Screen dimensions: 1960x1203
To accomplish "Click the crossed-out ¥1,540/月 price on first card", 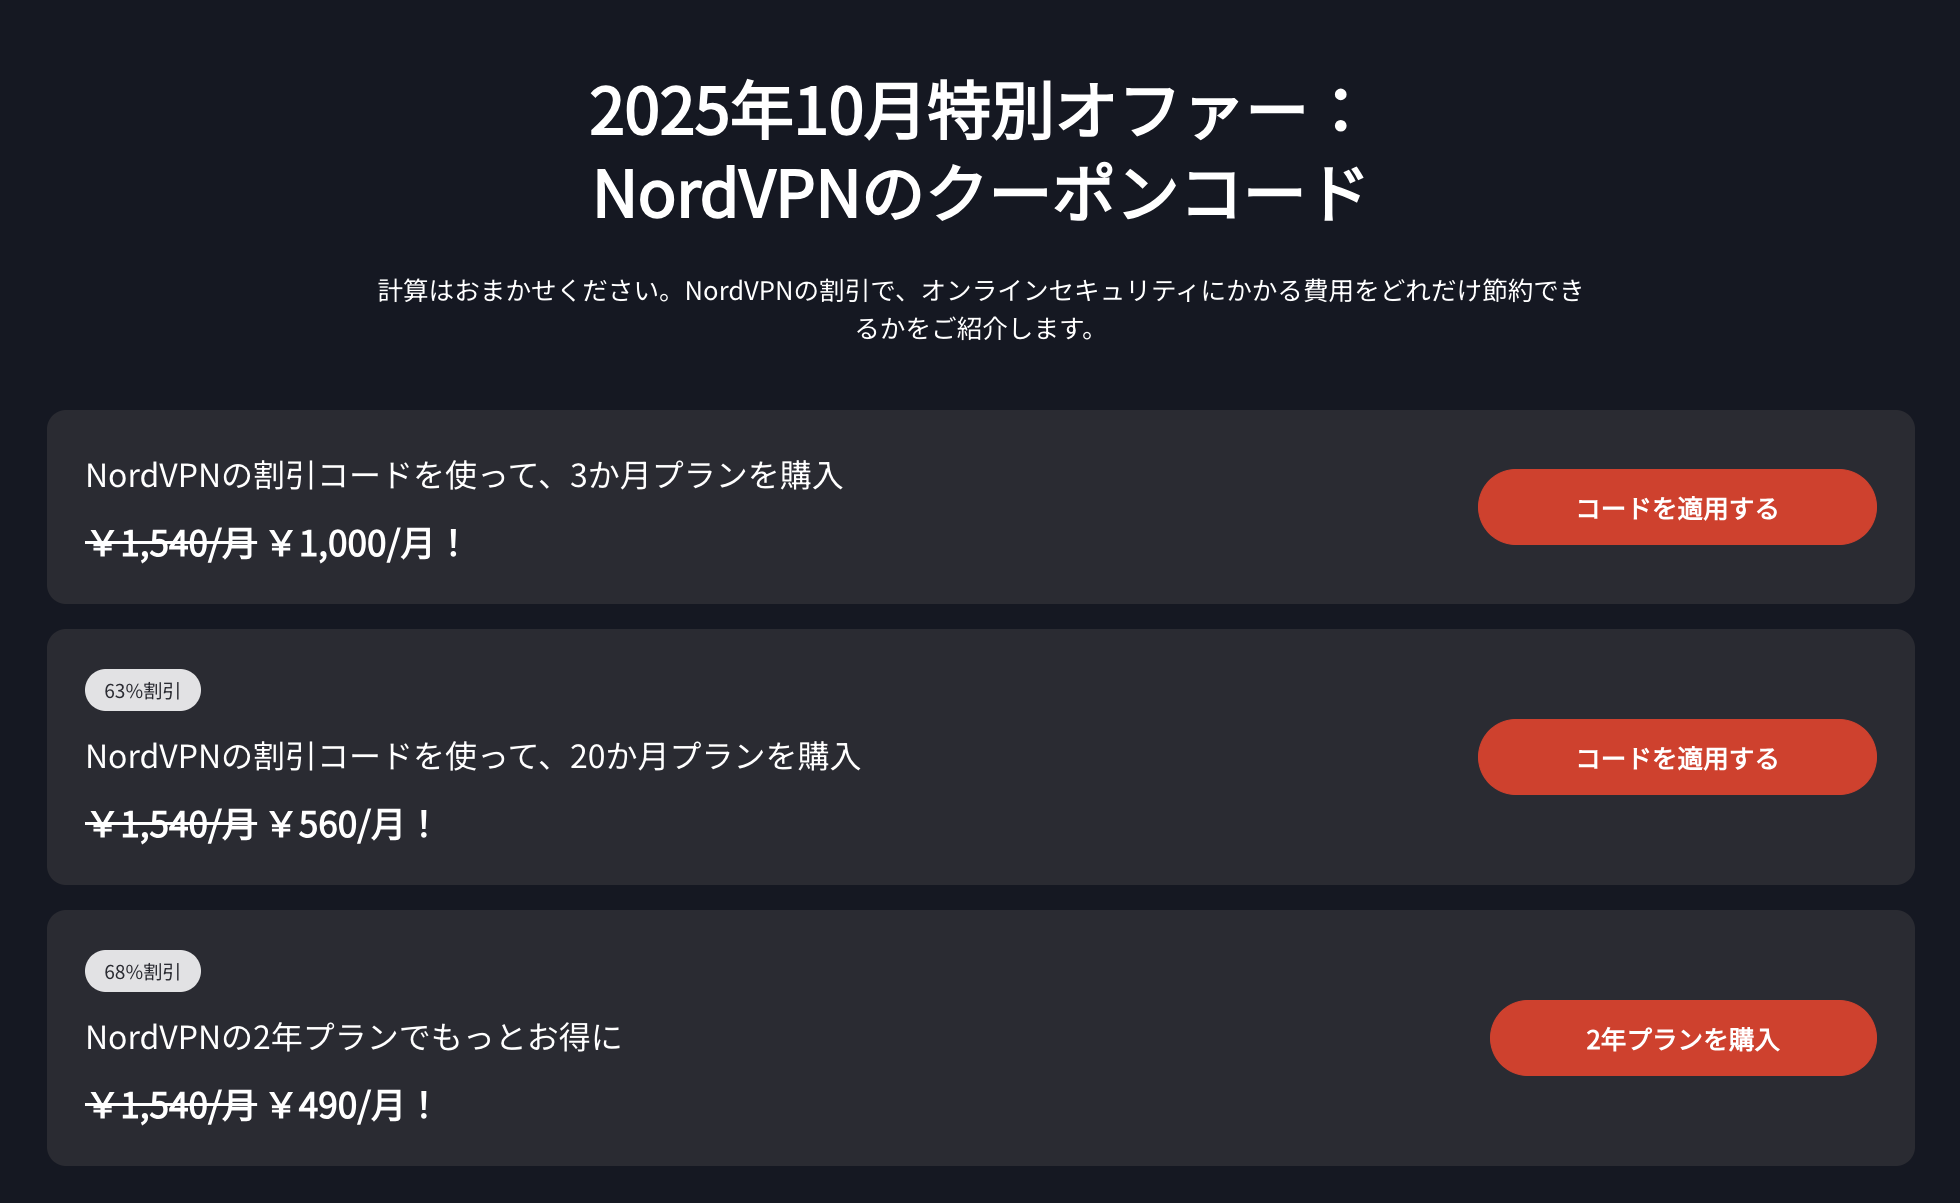I will pos(170,544).
